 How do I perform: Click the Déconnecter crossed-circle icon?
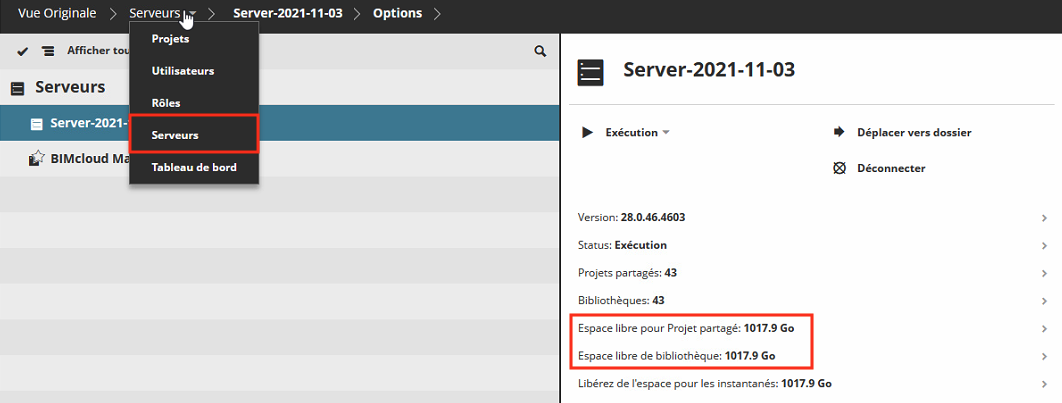[839, 168]
